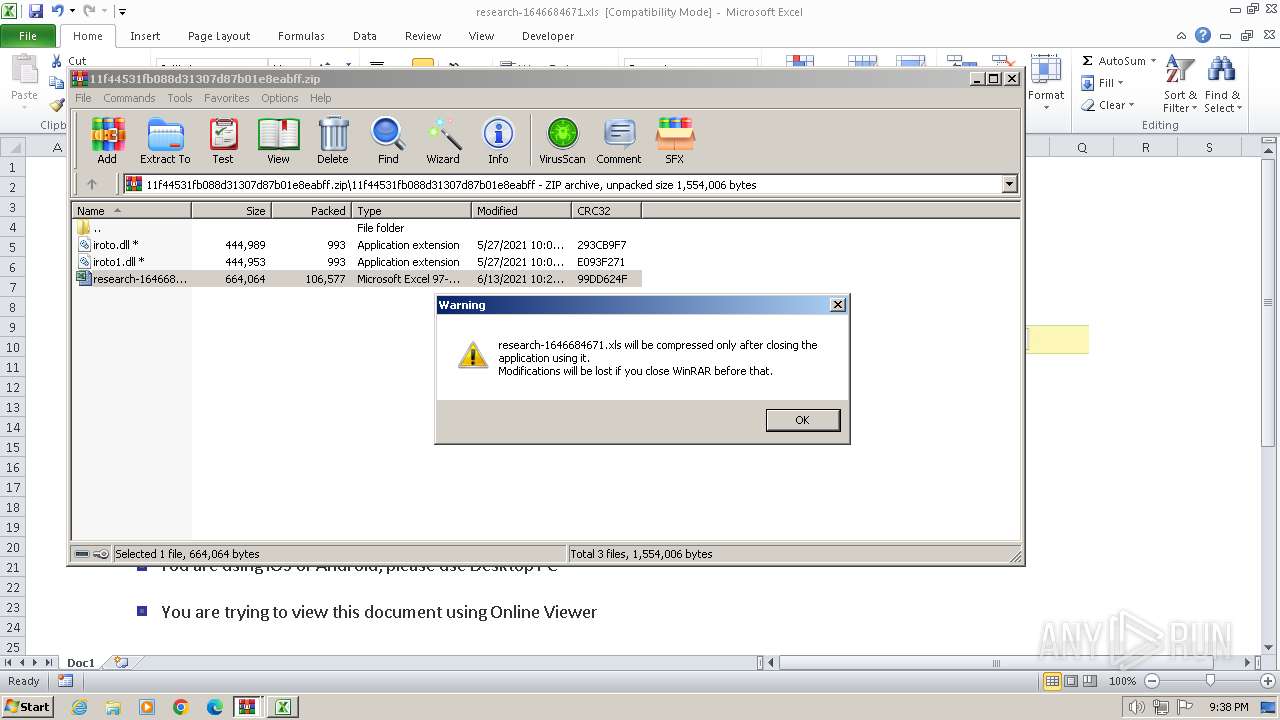1280x720 pixels.
Task: Expand the WinRAR address path dropdown
Action: [1009, 184]
